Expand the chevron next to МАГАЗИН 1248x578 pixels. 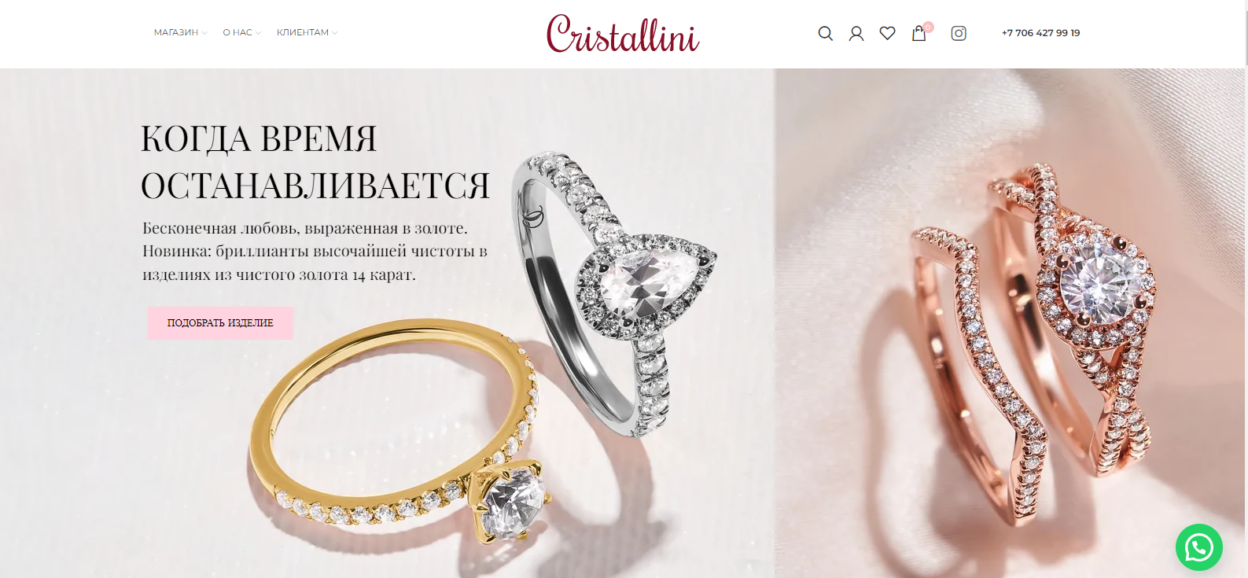(x=204, y=33)
